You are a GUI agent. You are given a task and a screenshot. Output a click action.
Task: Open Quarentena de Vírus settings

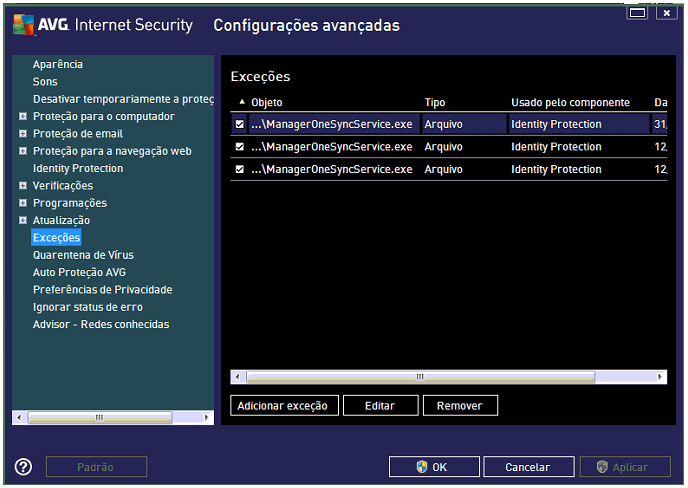pyautogui.click(x=83, y=255)
